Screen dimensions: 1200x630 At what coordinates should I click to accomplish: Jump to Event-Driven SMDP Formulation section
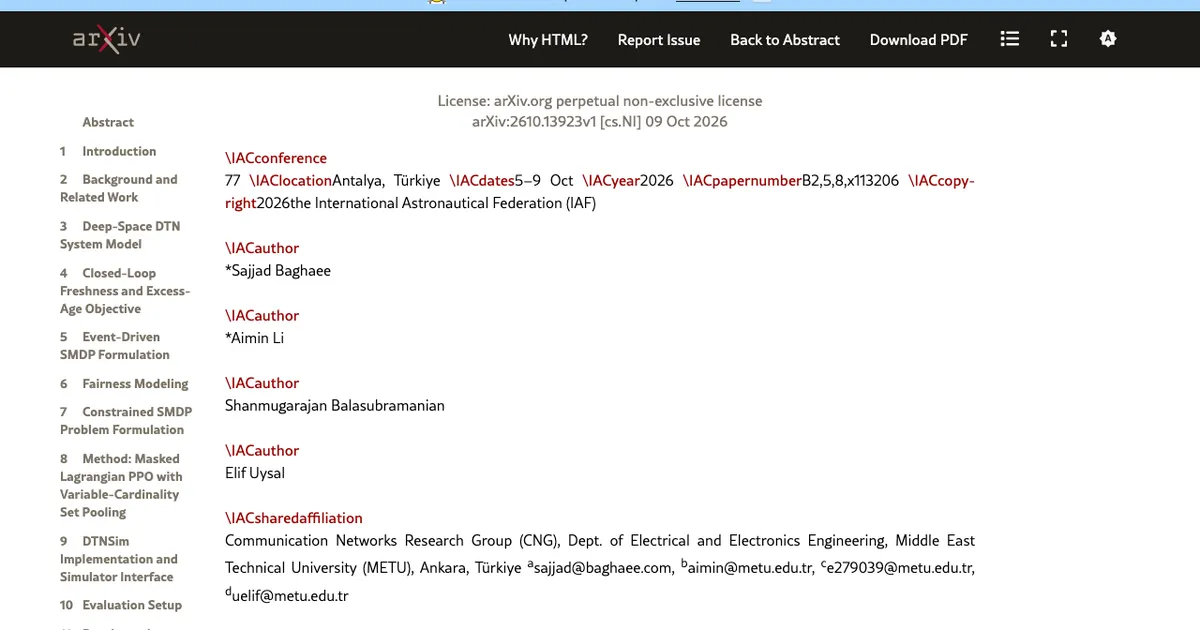point(115,346)
